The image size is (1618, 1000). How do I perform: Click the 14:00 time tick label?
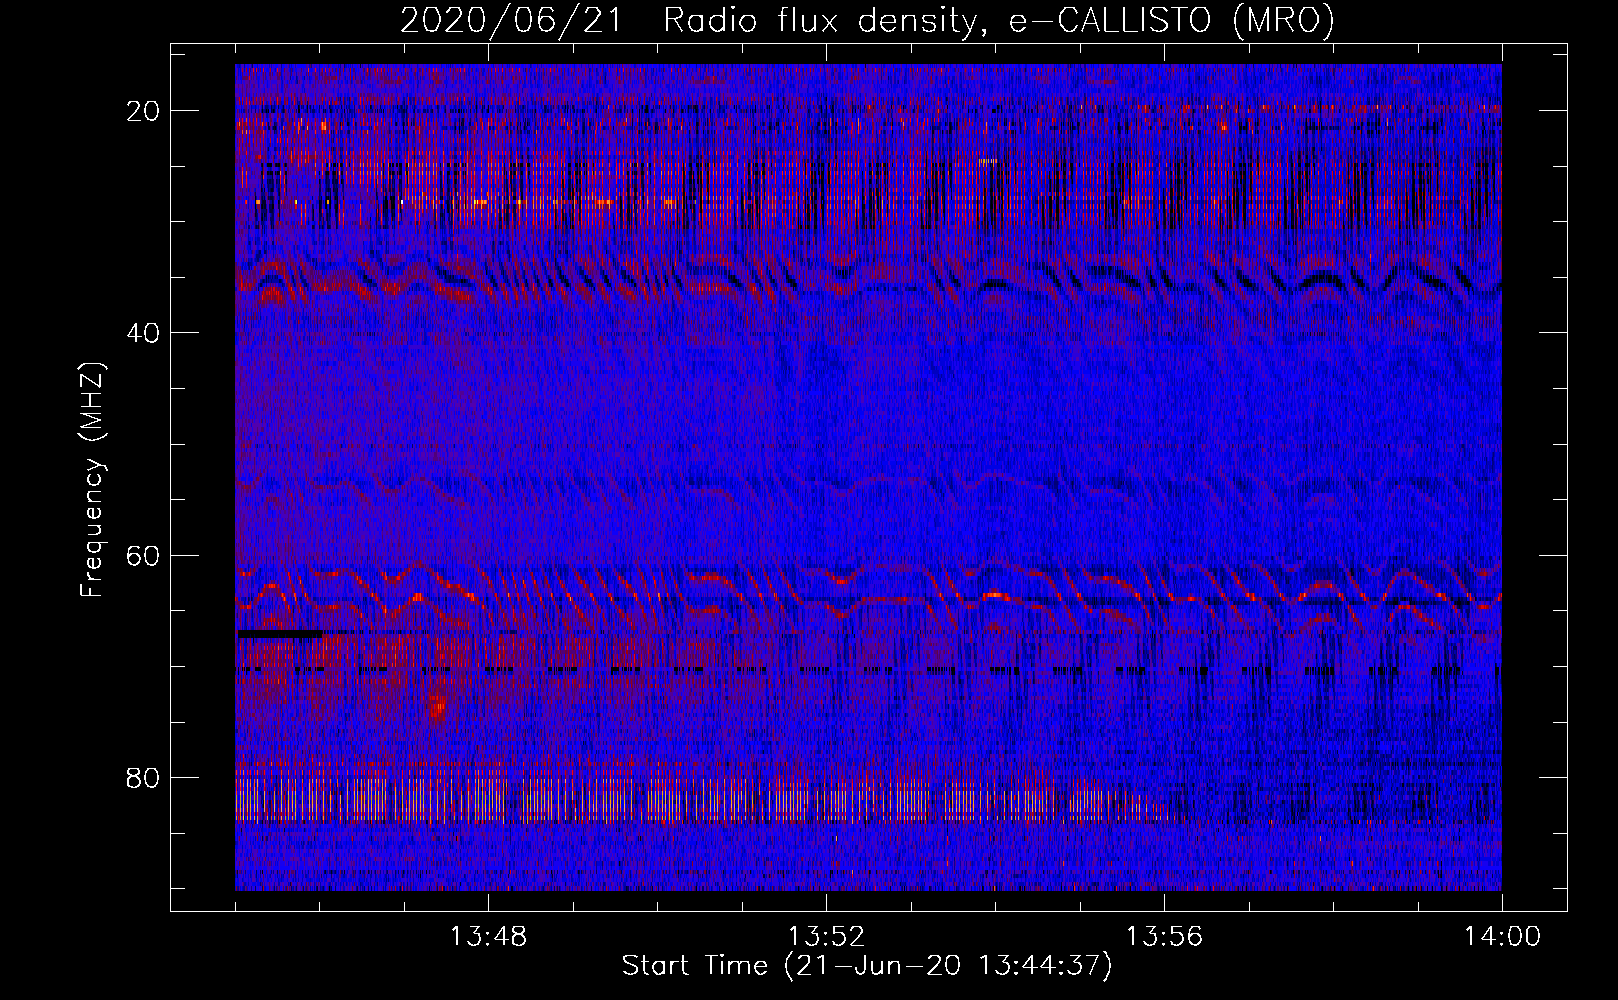click(1502, 937)
